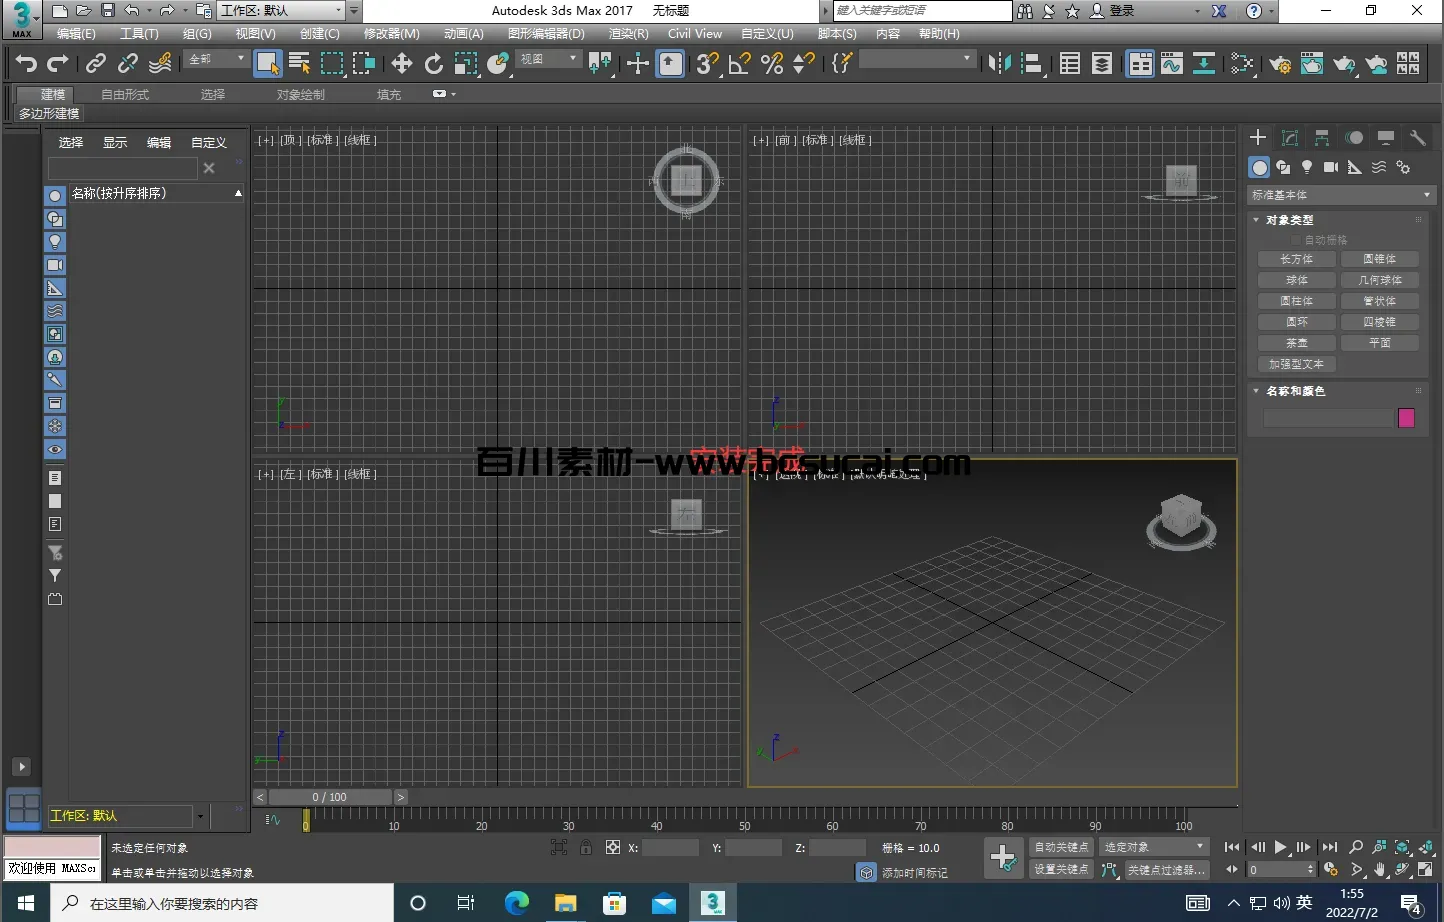
Task: Click the 茶壶 teapot button
Action: 1296,343
